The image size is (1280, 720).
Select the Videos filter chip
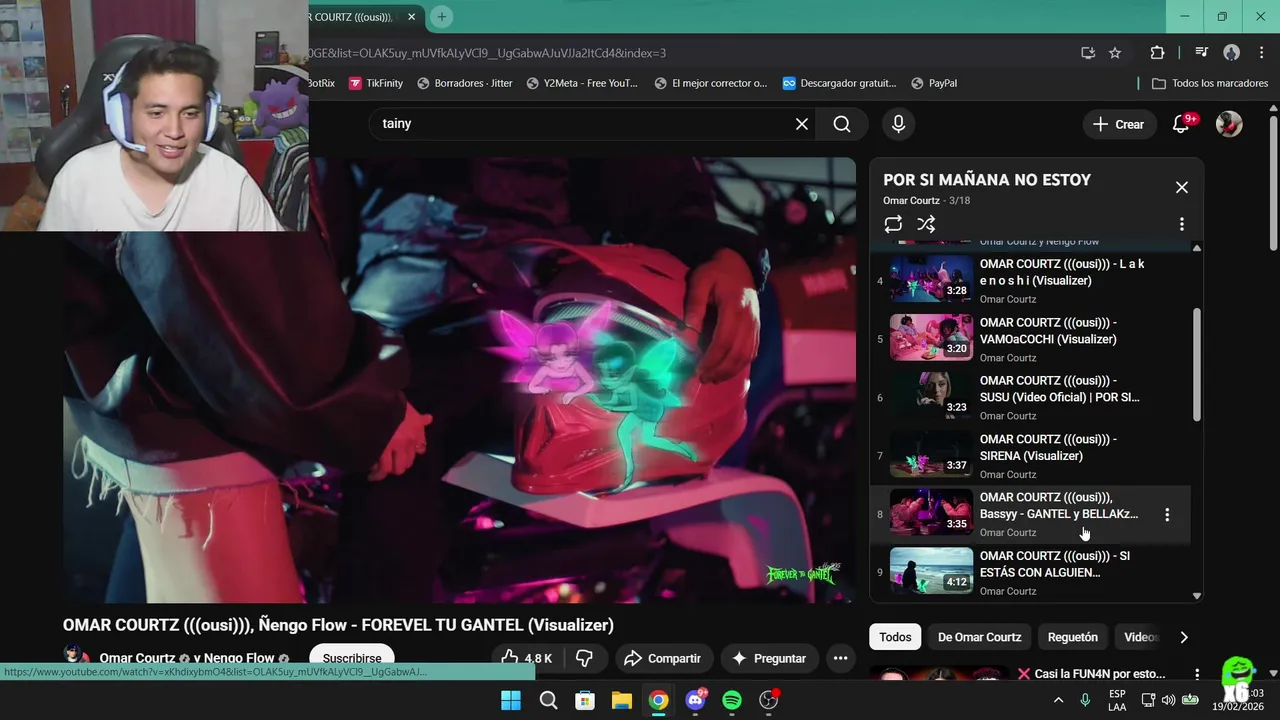(1140, 637)
